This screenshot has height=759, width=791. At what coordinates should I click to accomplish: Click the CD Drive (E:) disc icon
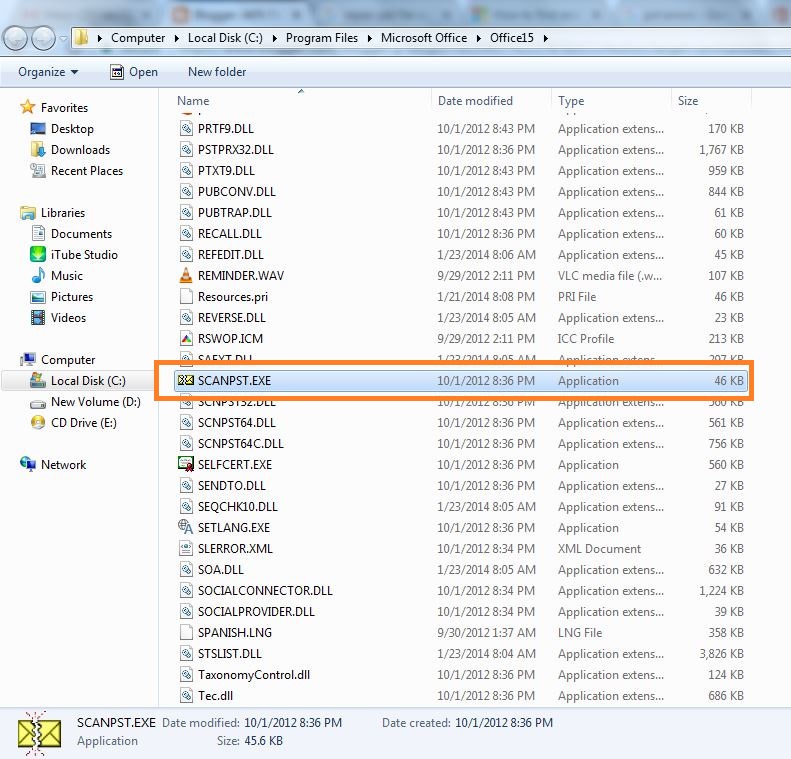tap(38, 422)
